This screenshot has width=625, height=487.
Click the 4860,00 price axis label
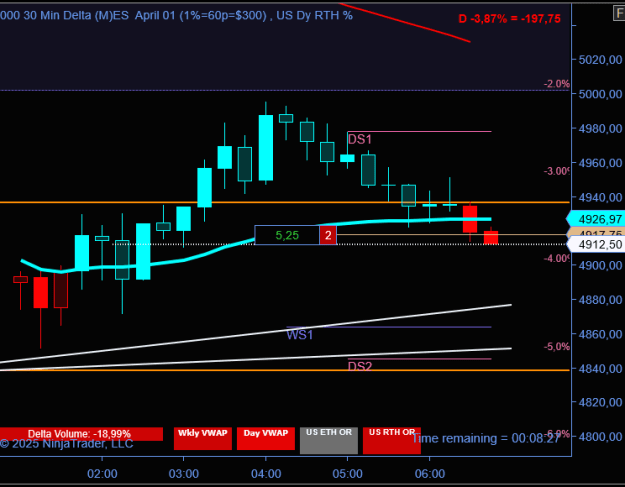(600, 334)
